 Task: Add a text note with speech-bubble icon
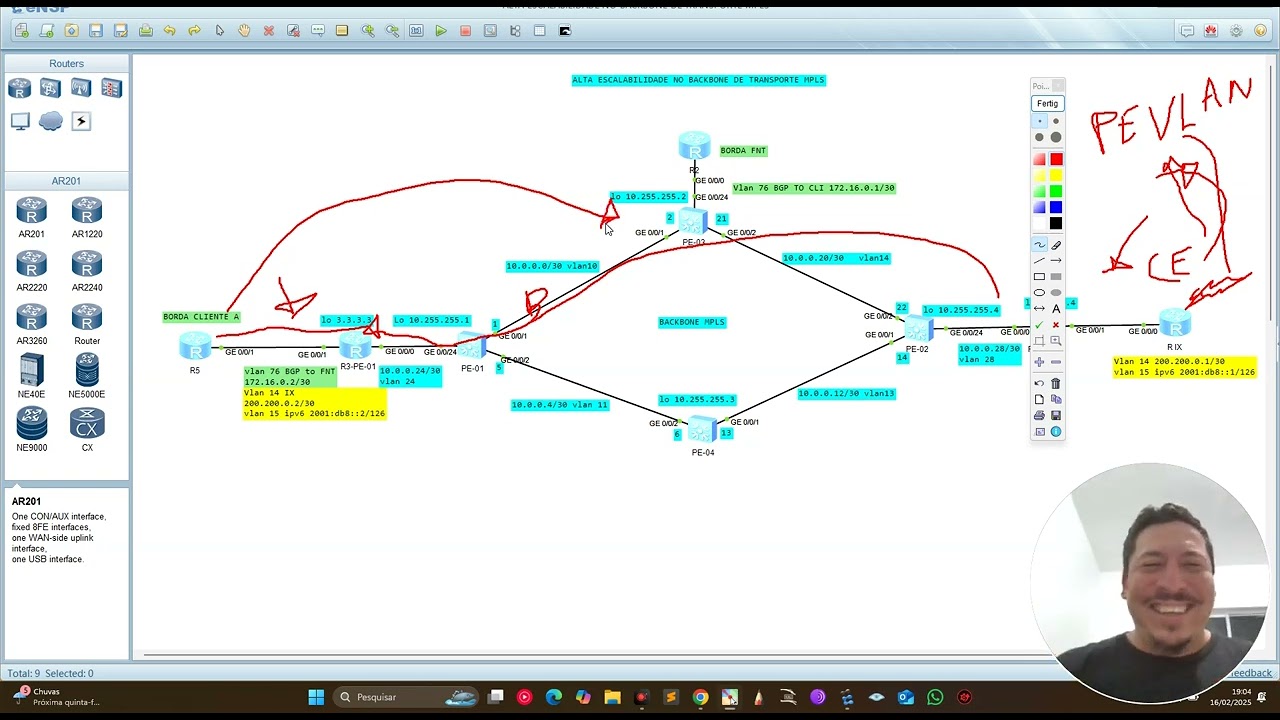pos(318,31)
